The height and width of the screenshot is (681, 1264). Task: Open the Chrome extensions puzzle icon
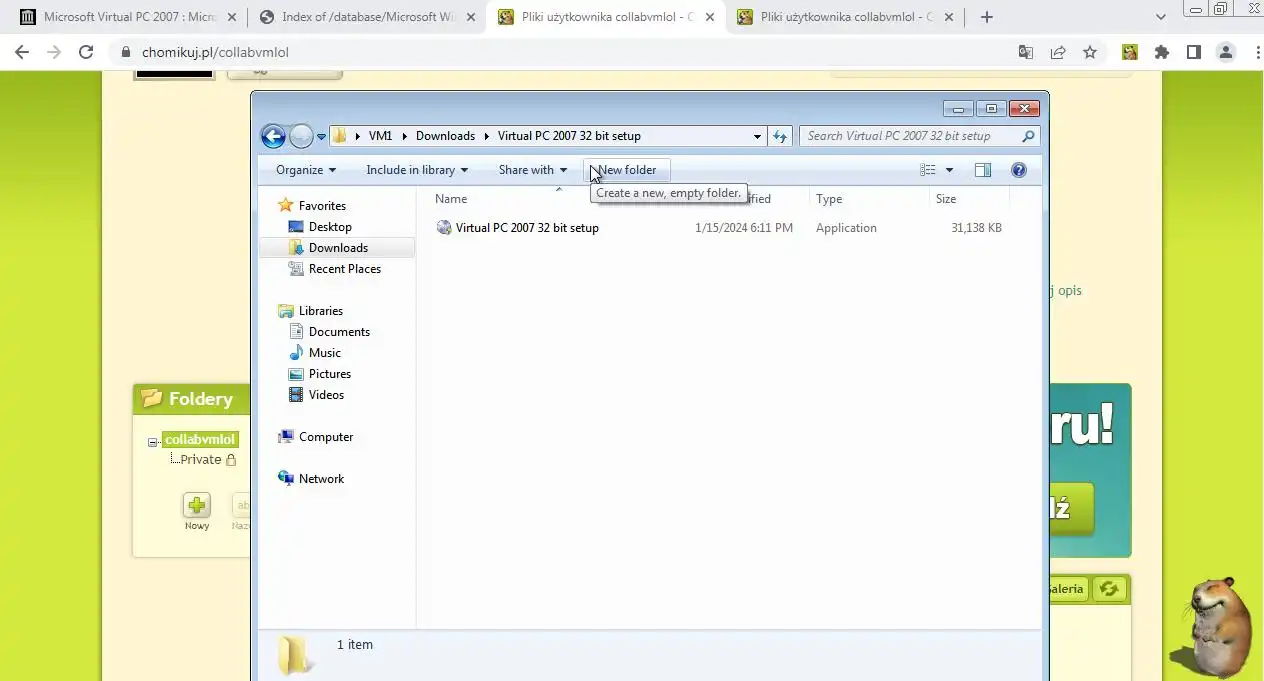click(x=1162, y=52)
